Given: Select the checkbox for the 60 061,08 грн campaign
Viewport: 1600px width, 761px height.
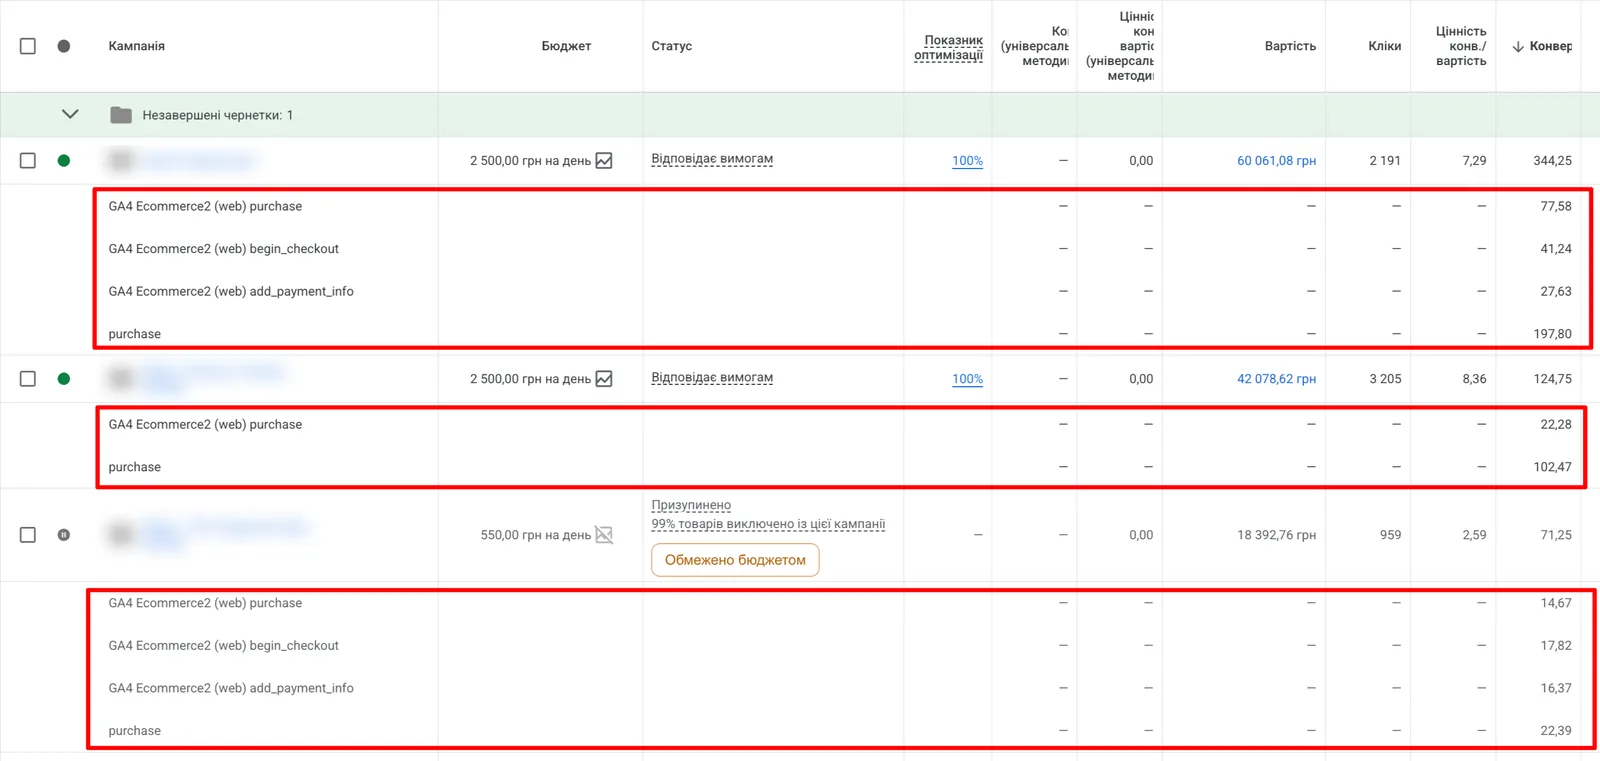Looking at the screenshot, I should point(28,160).
